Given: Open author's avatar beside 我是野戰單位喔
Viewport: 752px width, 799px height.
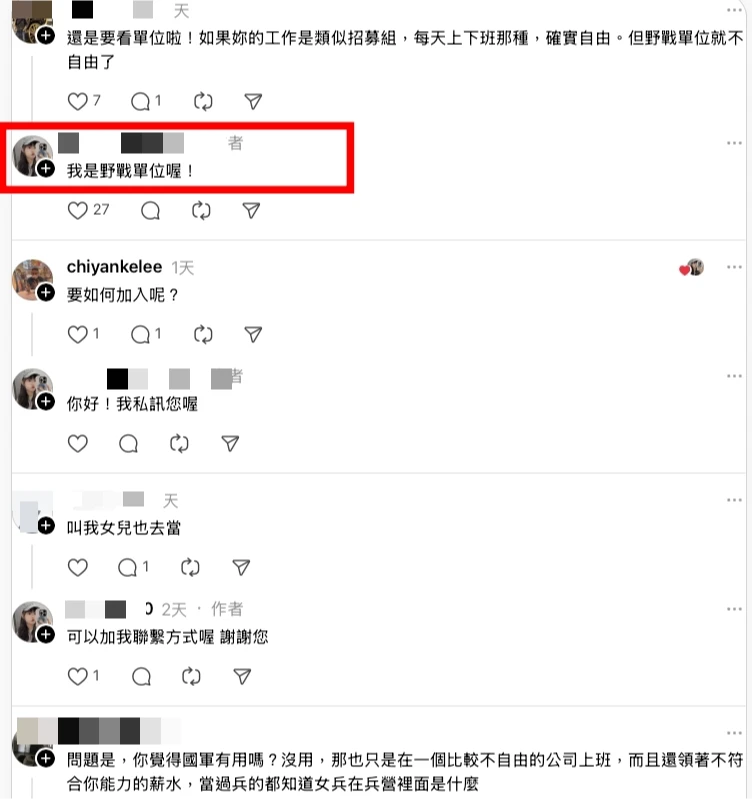Looking at the screenshot, I should [x=32, y=155].
